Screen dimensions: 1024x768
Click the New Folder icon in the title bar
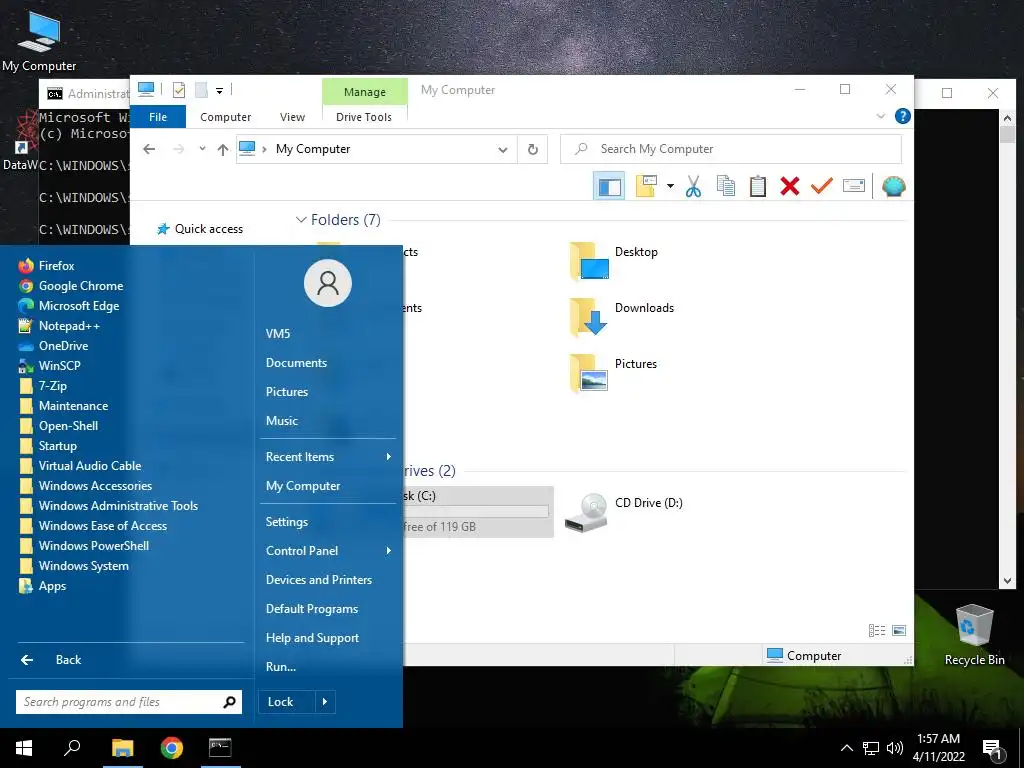[201, 90]
